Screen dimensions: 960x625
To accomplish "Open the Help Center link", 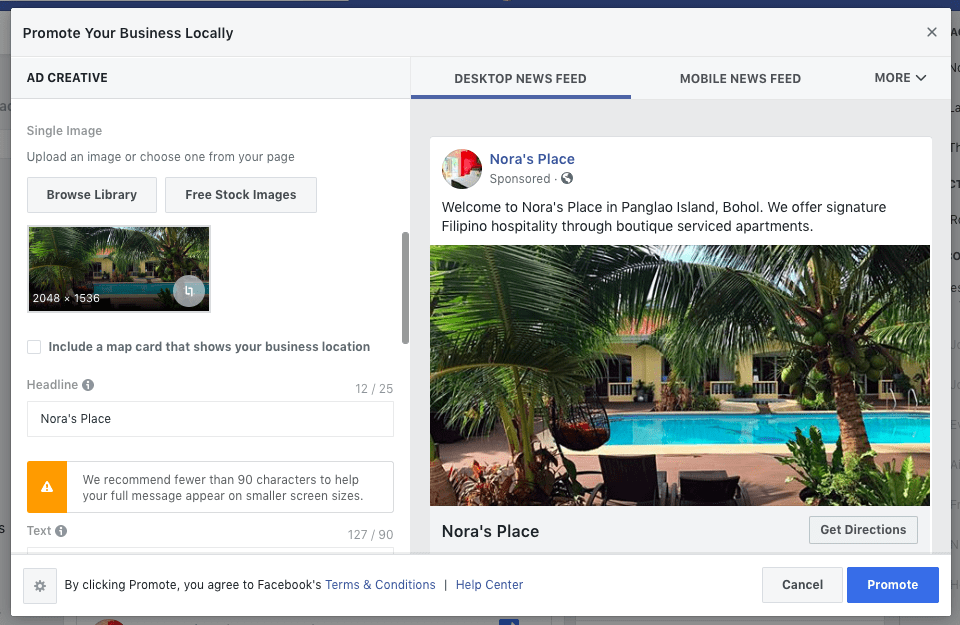I will point(489,585).
